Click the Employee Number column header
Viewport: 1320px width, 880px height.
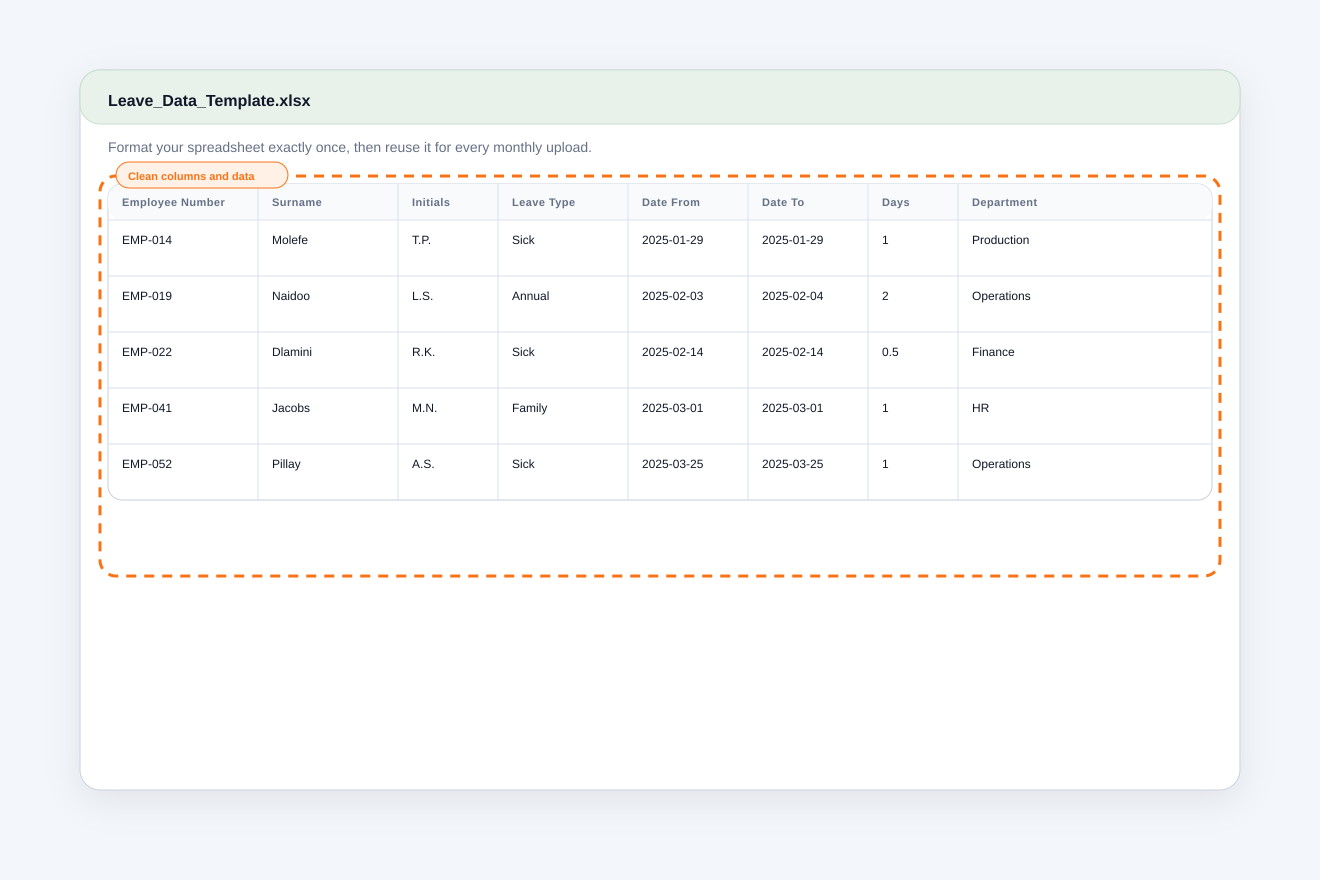click(183, 202)
